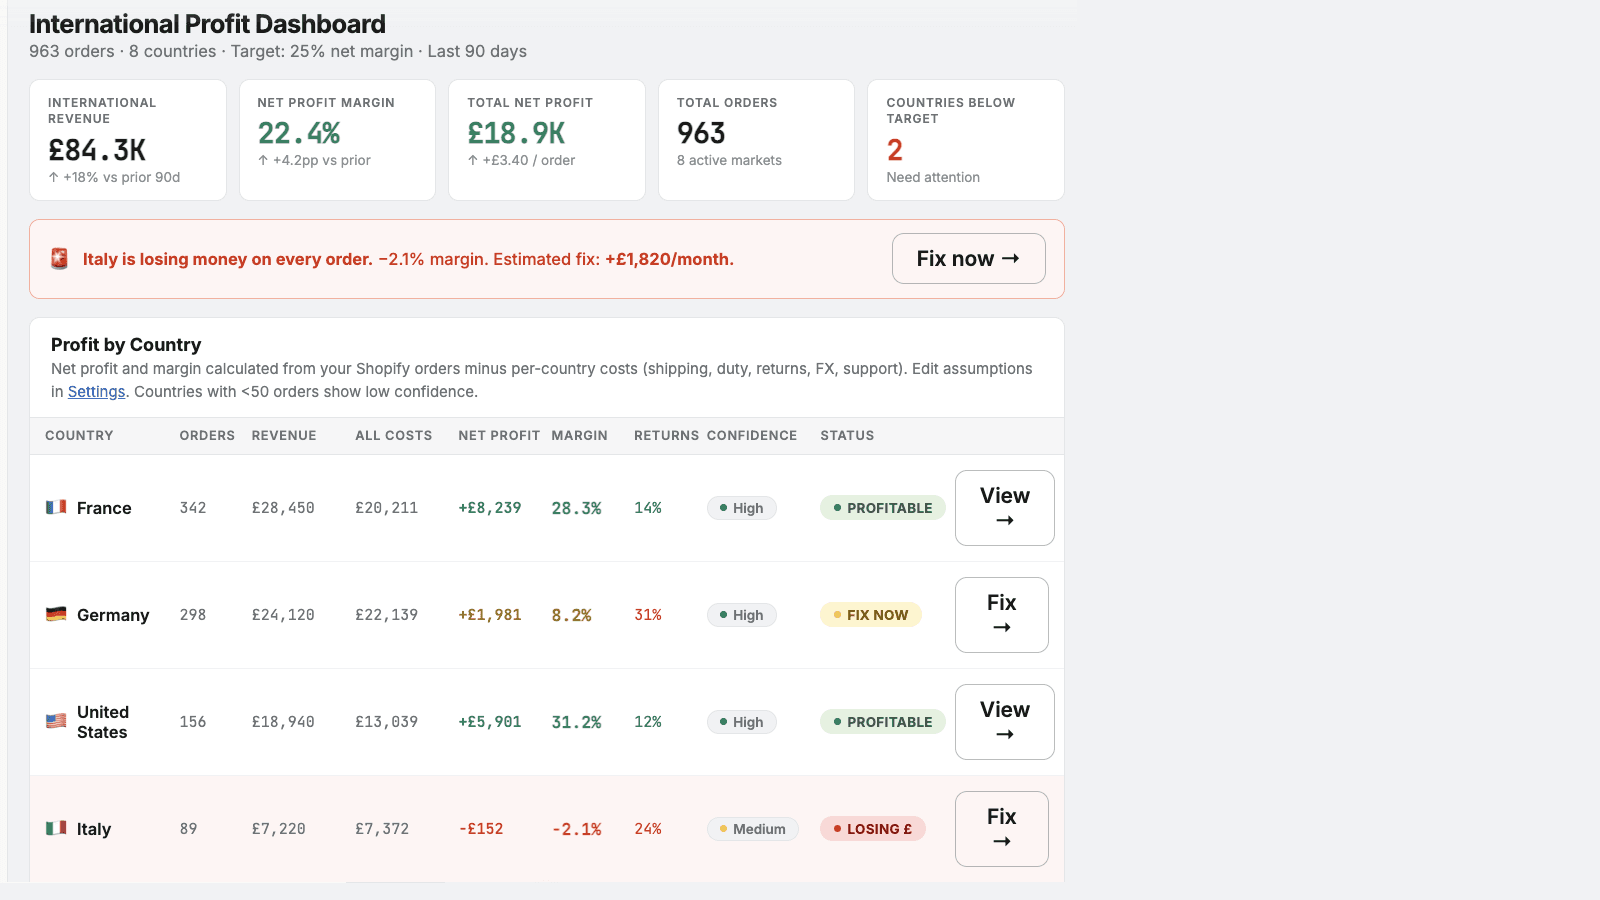1600x900 pixels.
Task: Click the Italy flag icon
Action: click(56, 828)
